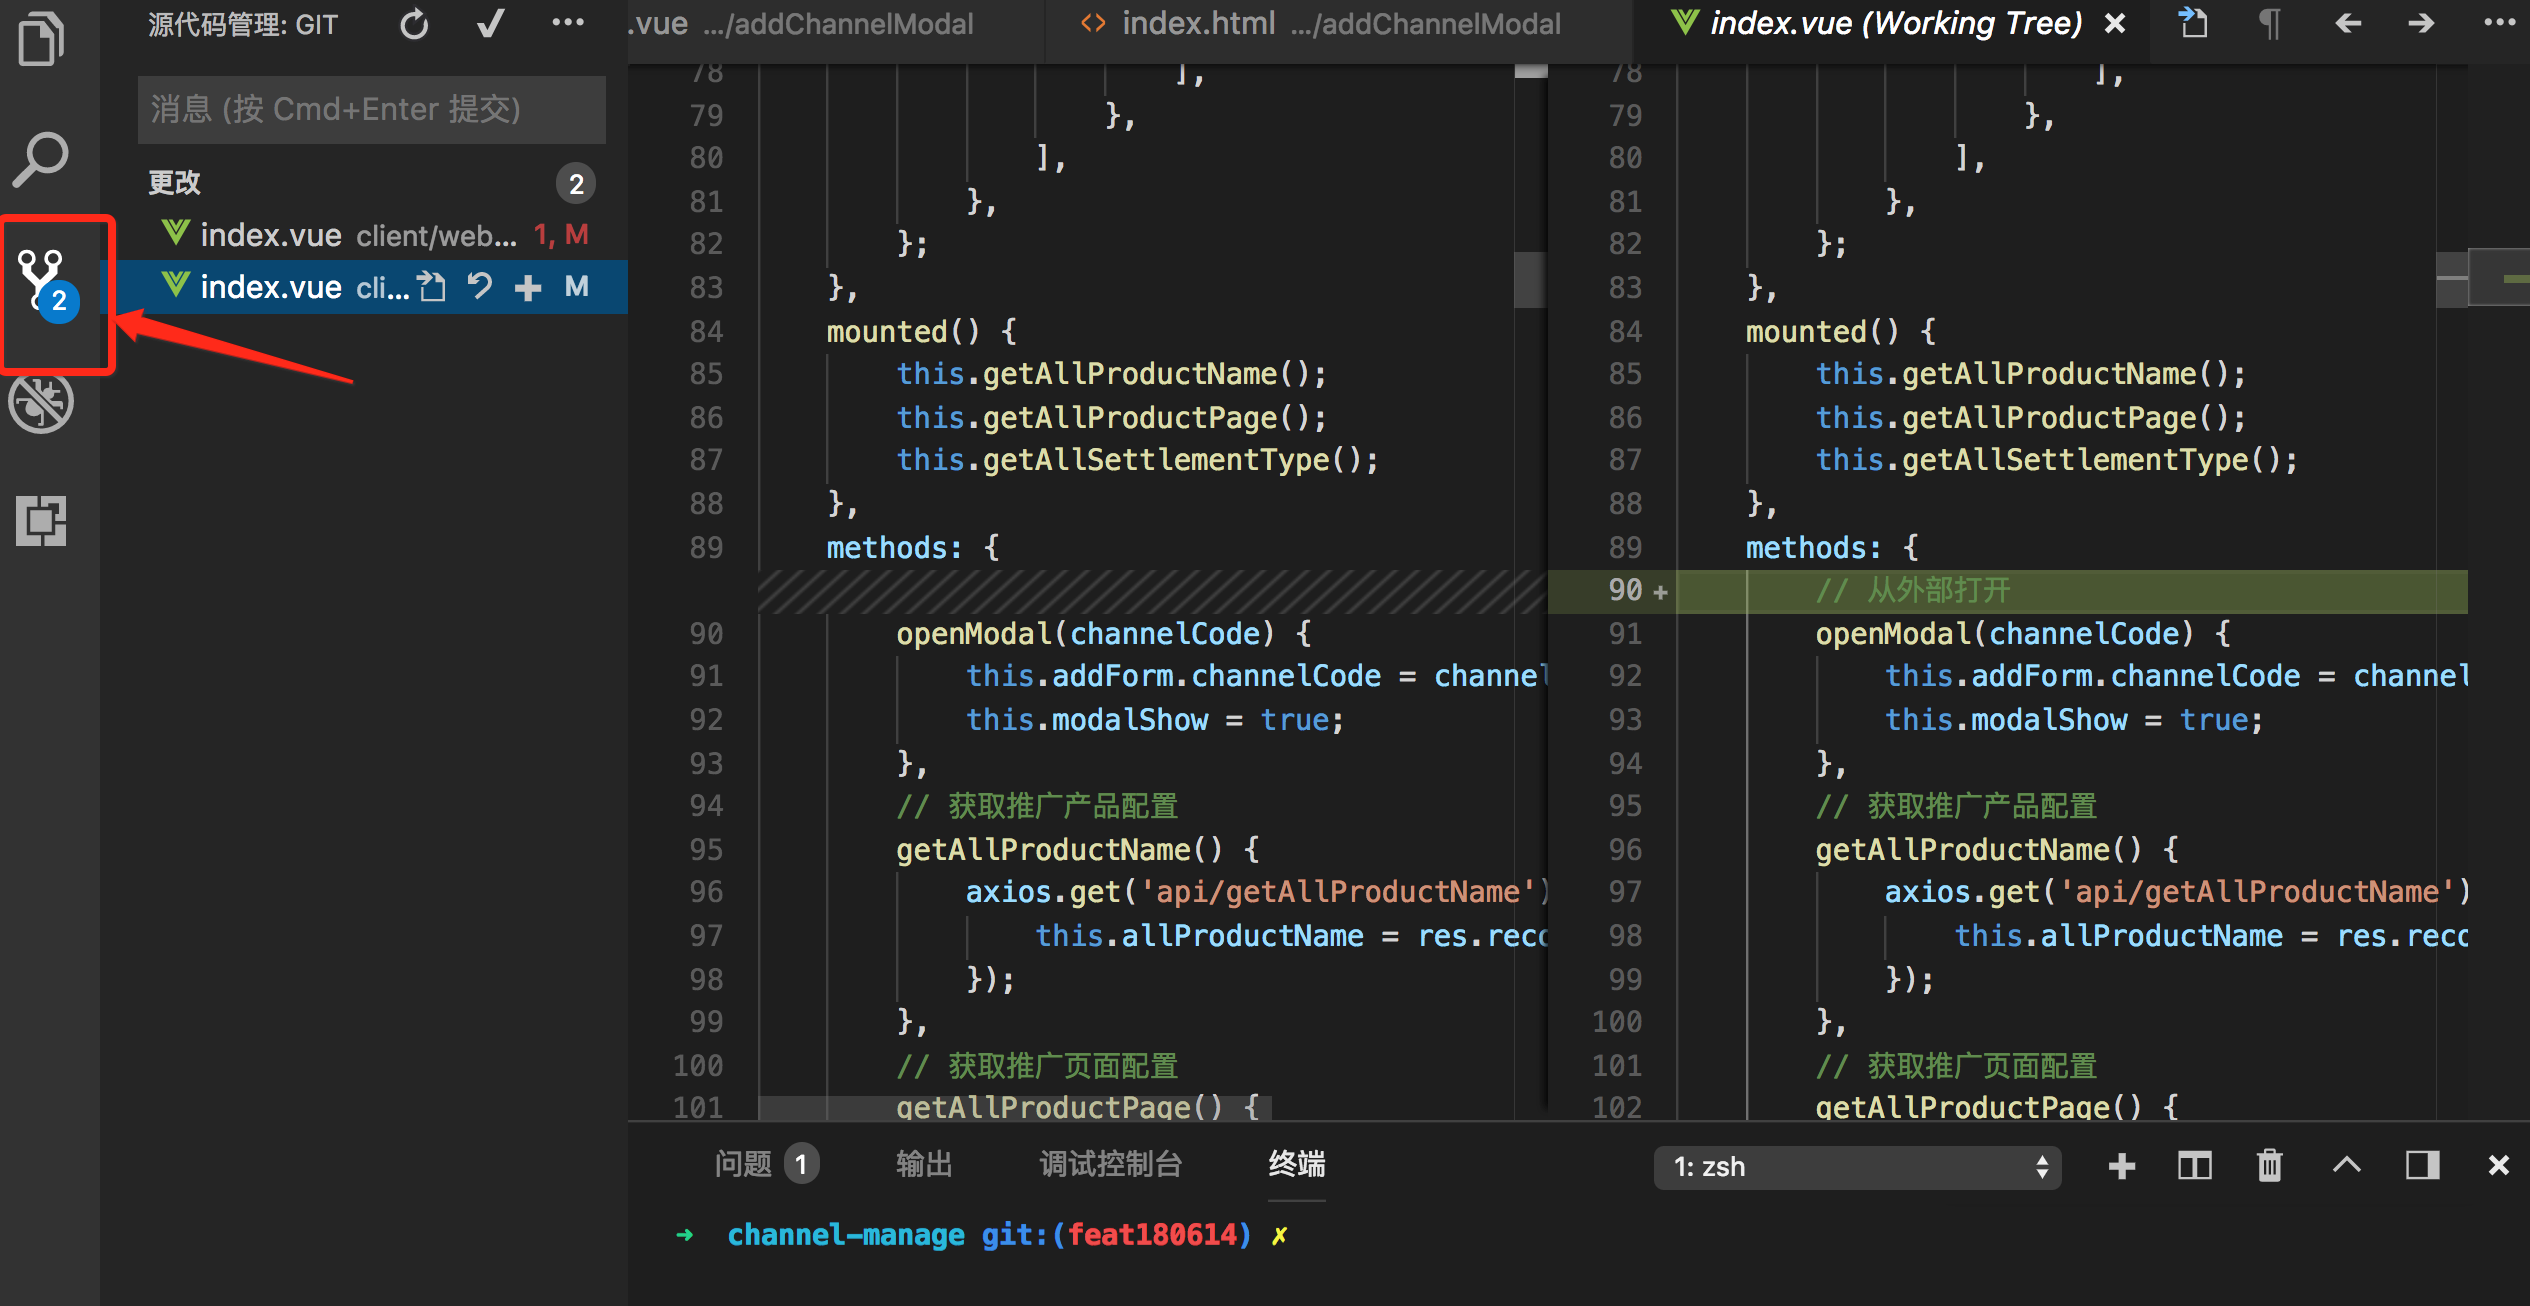2530x1306 pixels.
Task: Click this.modalShow = true in right pane
Action: [2074, 719]
